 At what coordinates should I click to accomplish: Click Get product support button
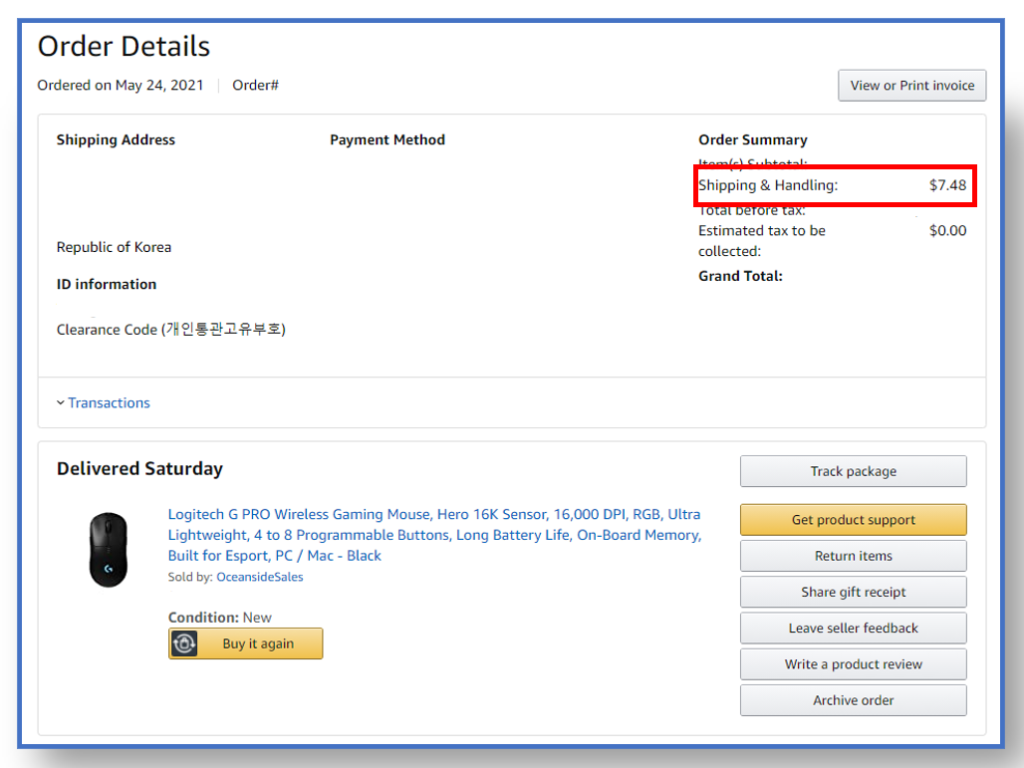click(x=853, y=520)
